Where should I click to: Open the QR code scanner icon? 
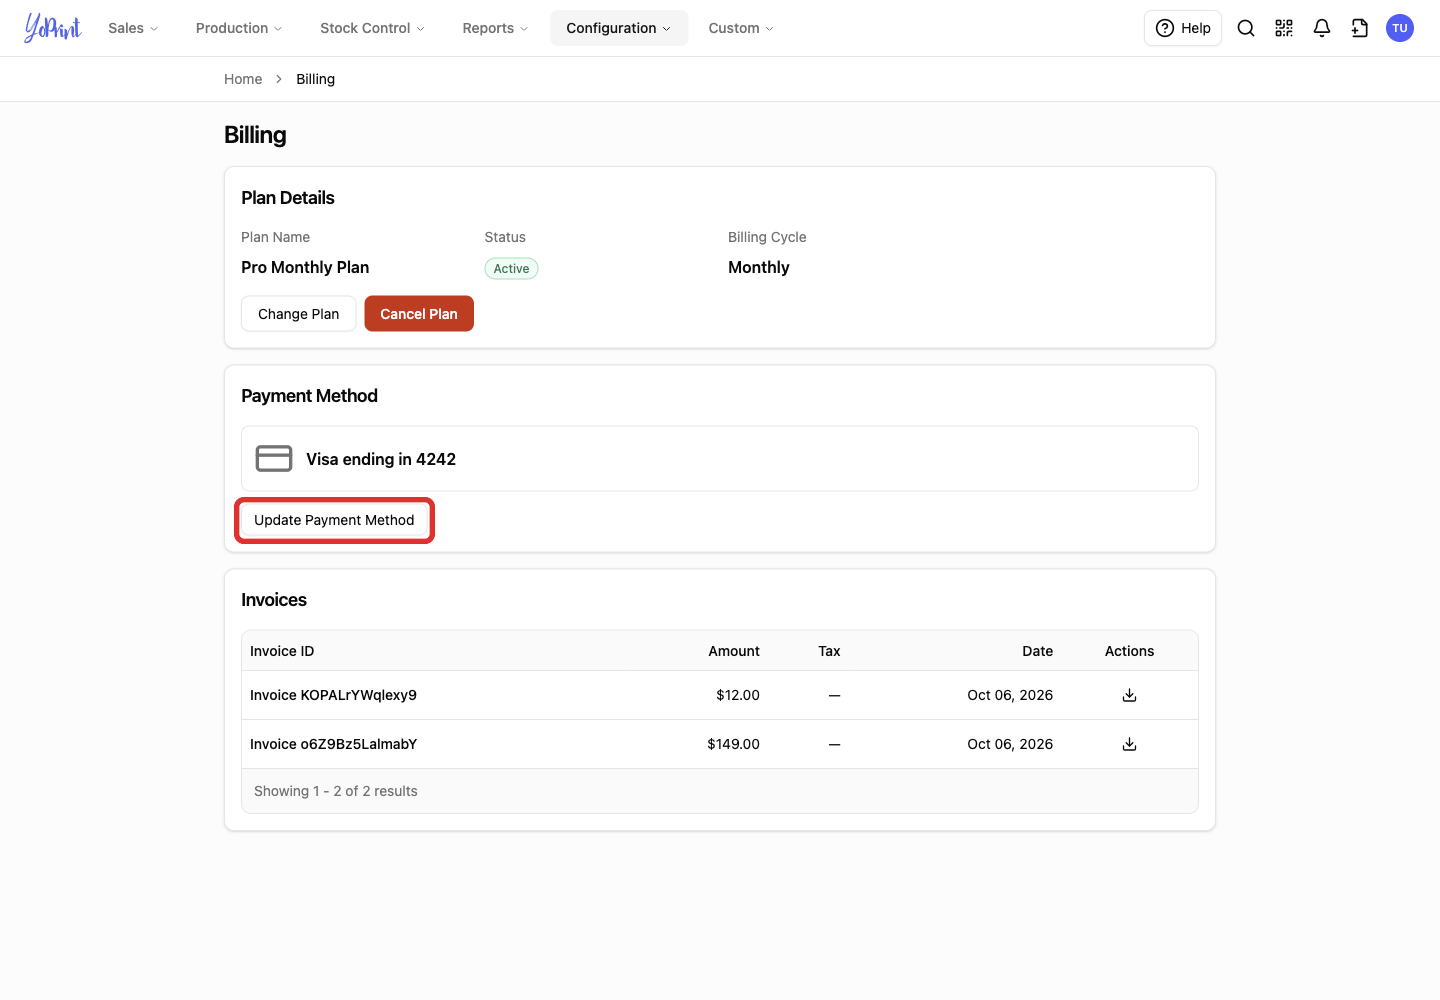(x=1284, y=28)
